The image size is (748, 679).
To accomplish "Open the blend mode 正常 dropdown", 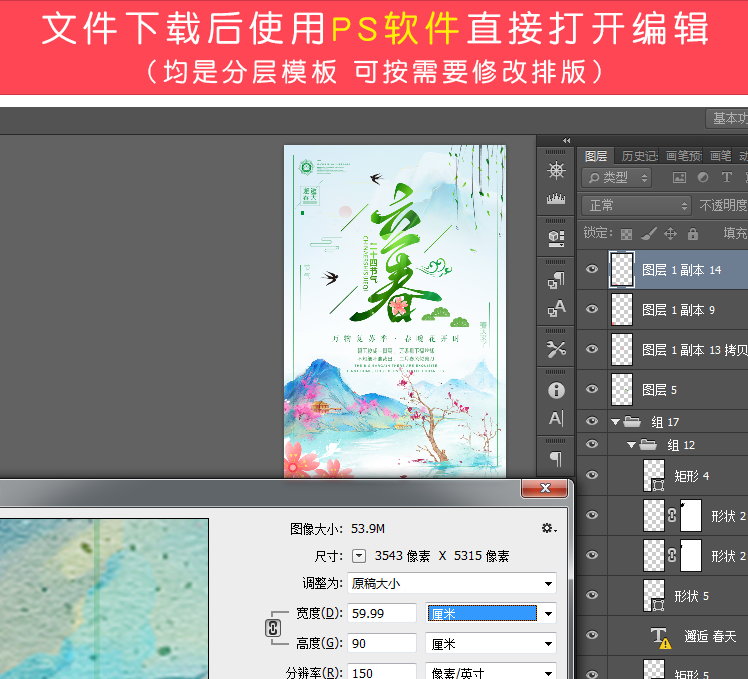I will 636,205.
